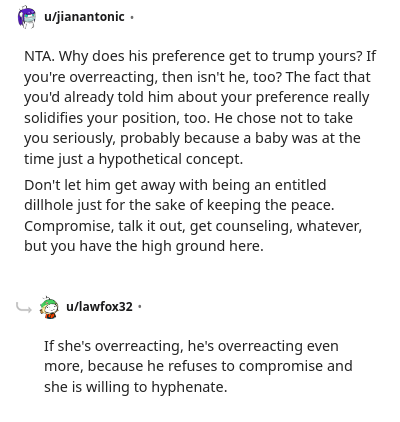The width and height of the screenshot is (400, 422).
Task: Click the line "you'd already told him about your preference"
Action: coord(197,97)
